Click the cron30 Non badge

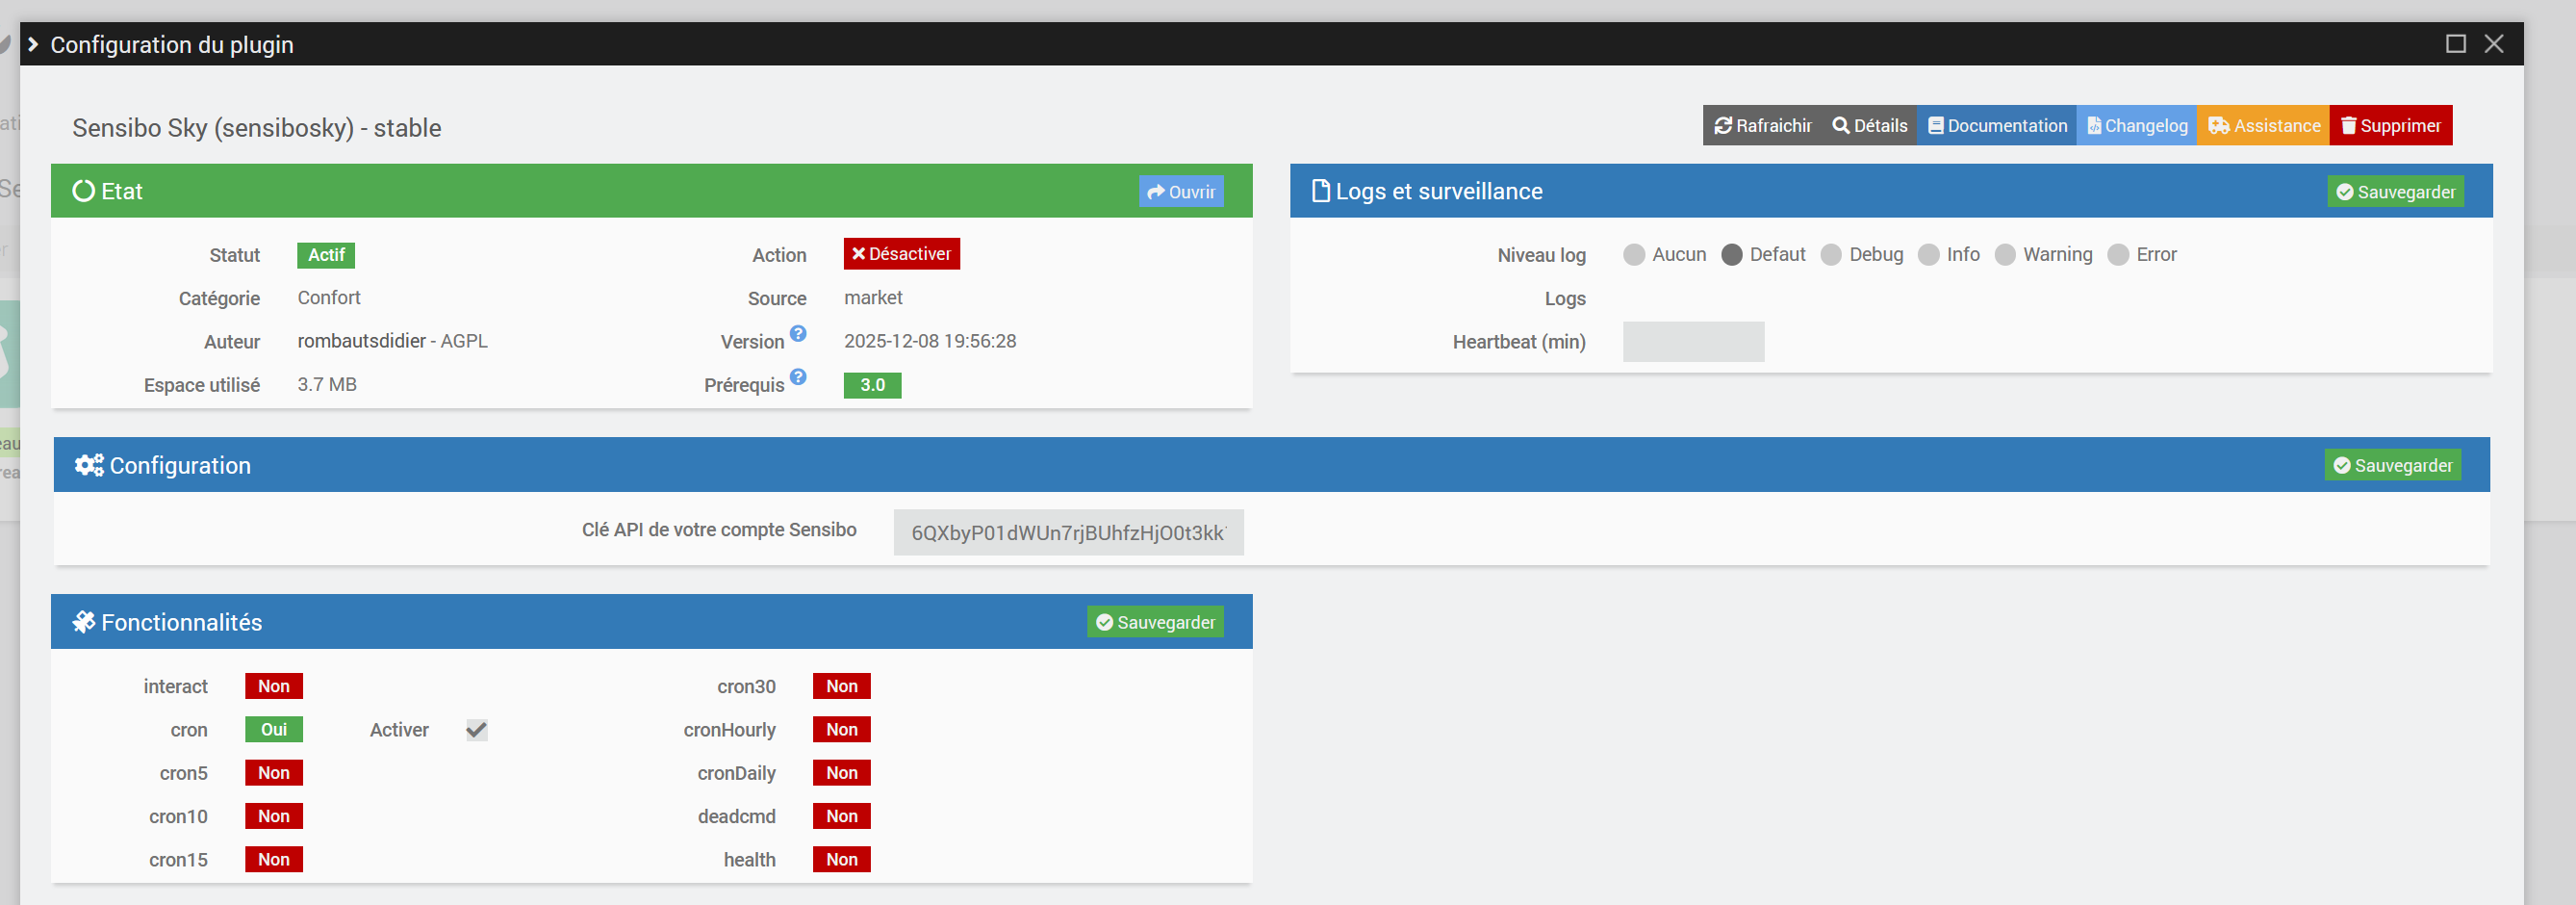(x=842, y=686)
